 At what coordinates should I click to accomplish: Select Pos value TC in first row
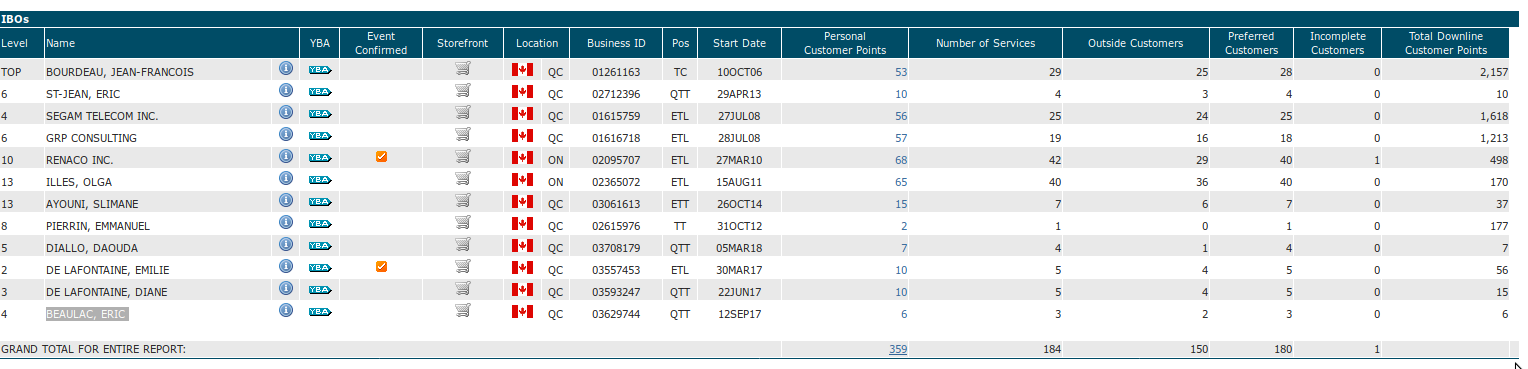pyautogui.click(x=680, y=72)
